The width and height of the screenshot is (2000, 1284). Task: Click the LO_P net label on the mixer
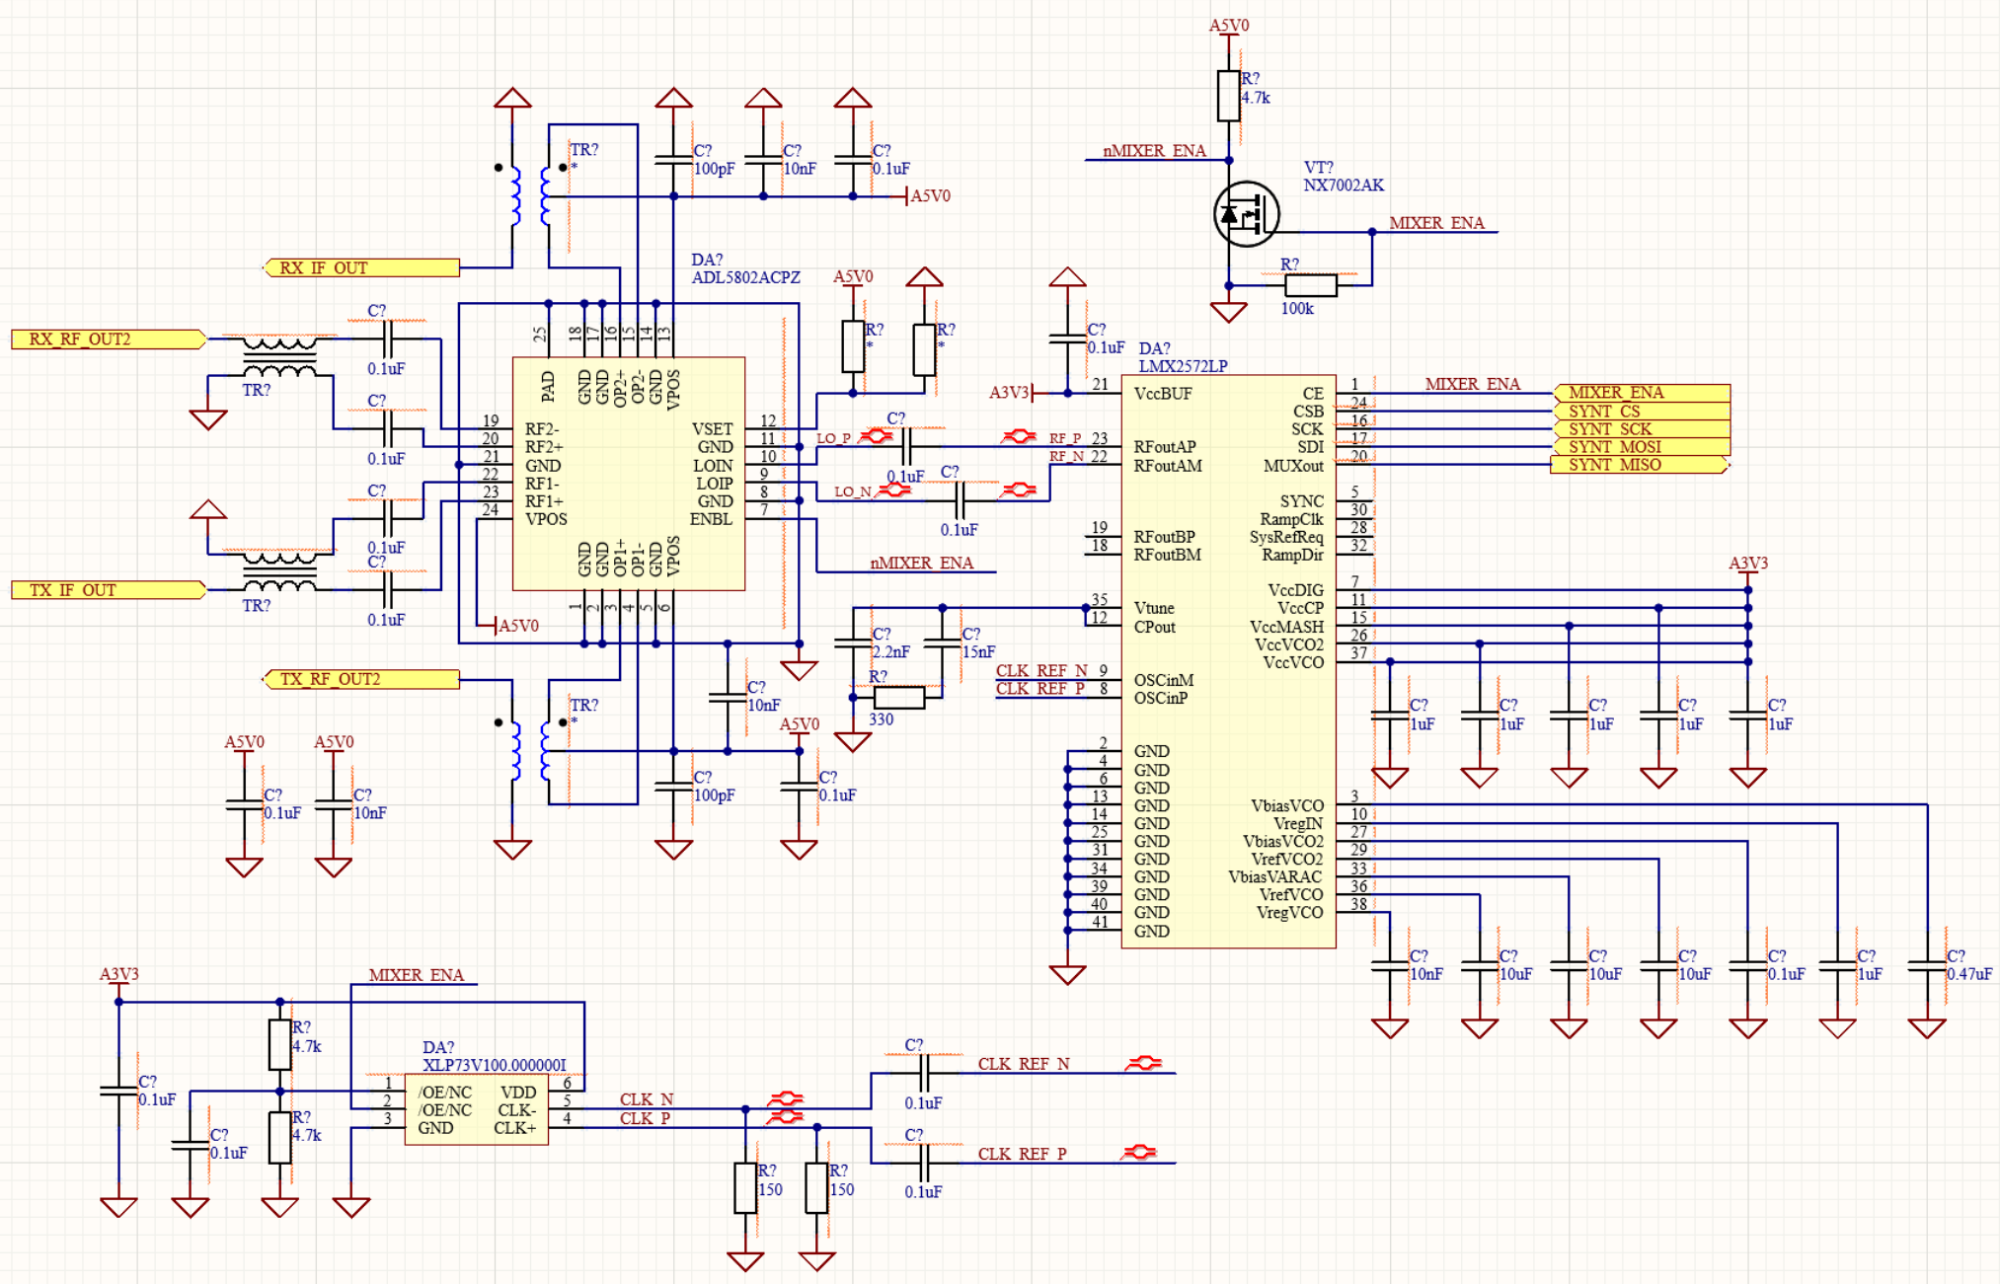pos(833,438)
